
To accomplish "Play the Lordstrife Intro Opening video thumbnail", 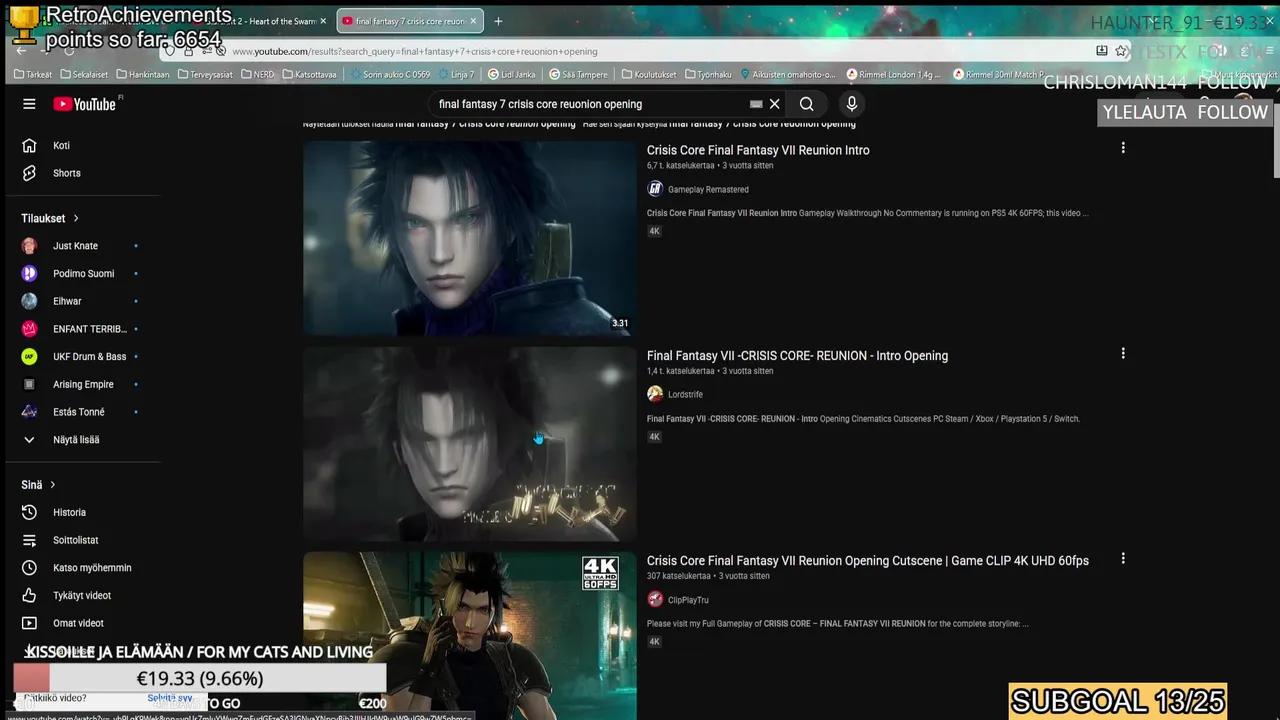I will pos(469,444).
